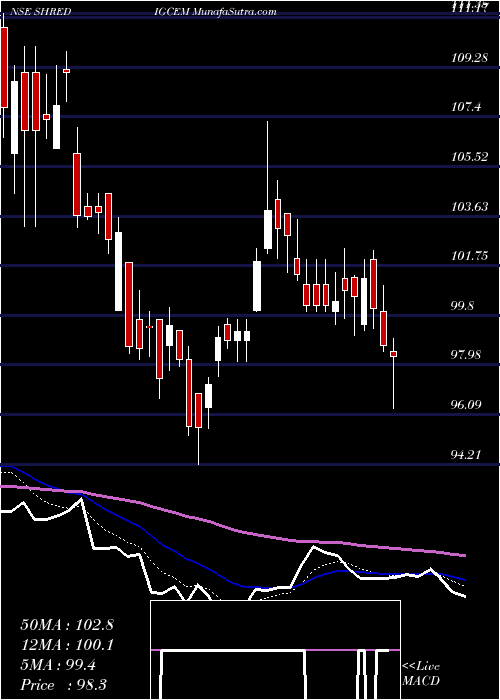Select the 107.4 price axis label
This screenshot has height=700, width=500.
coord(466,107)
